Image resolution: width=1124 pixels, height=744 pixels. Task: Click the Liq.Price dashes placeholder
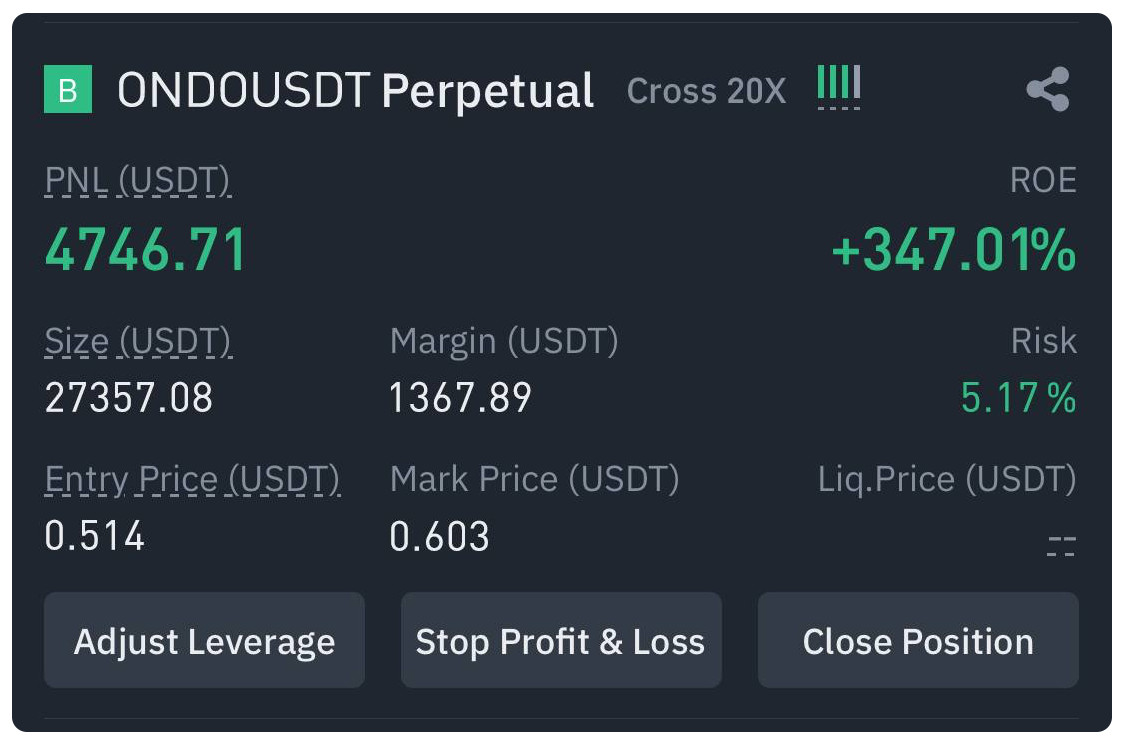tap(1062, 546)
